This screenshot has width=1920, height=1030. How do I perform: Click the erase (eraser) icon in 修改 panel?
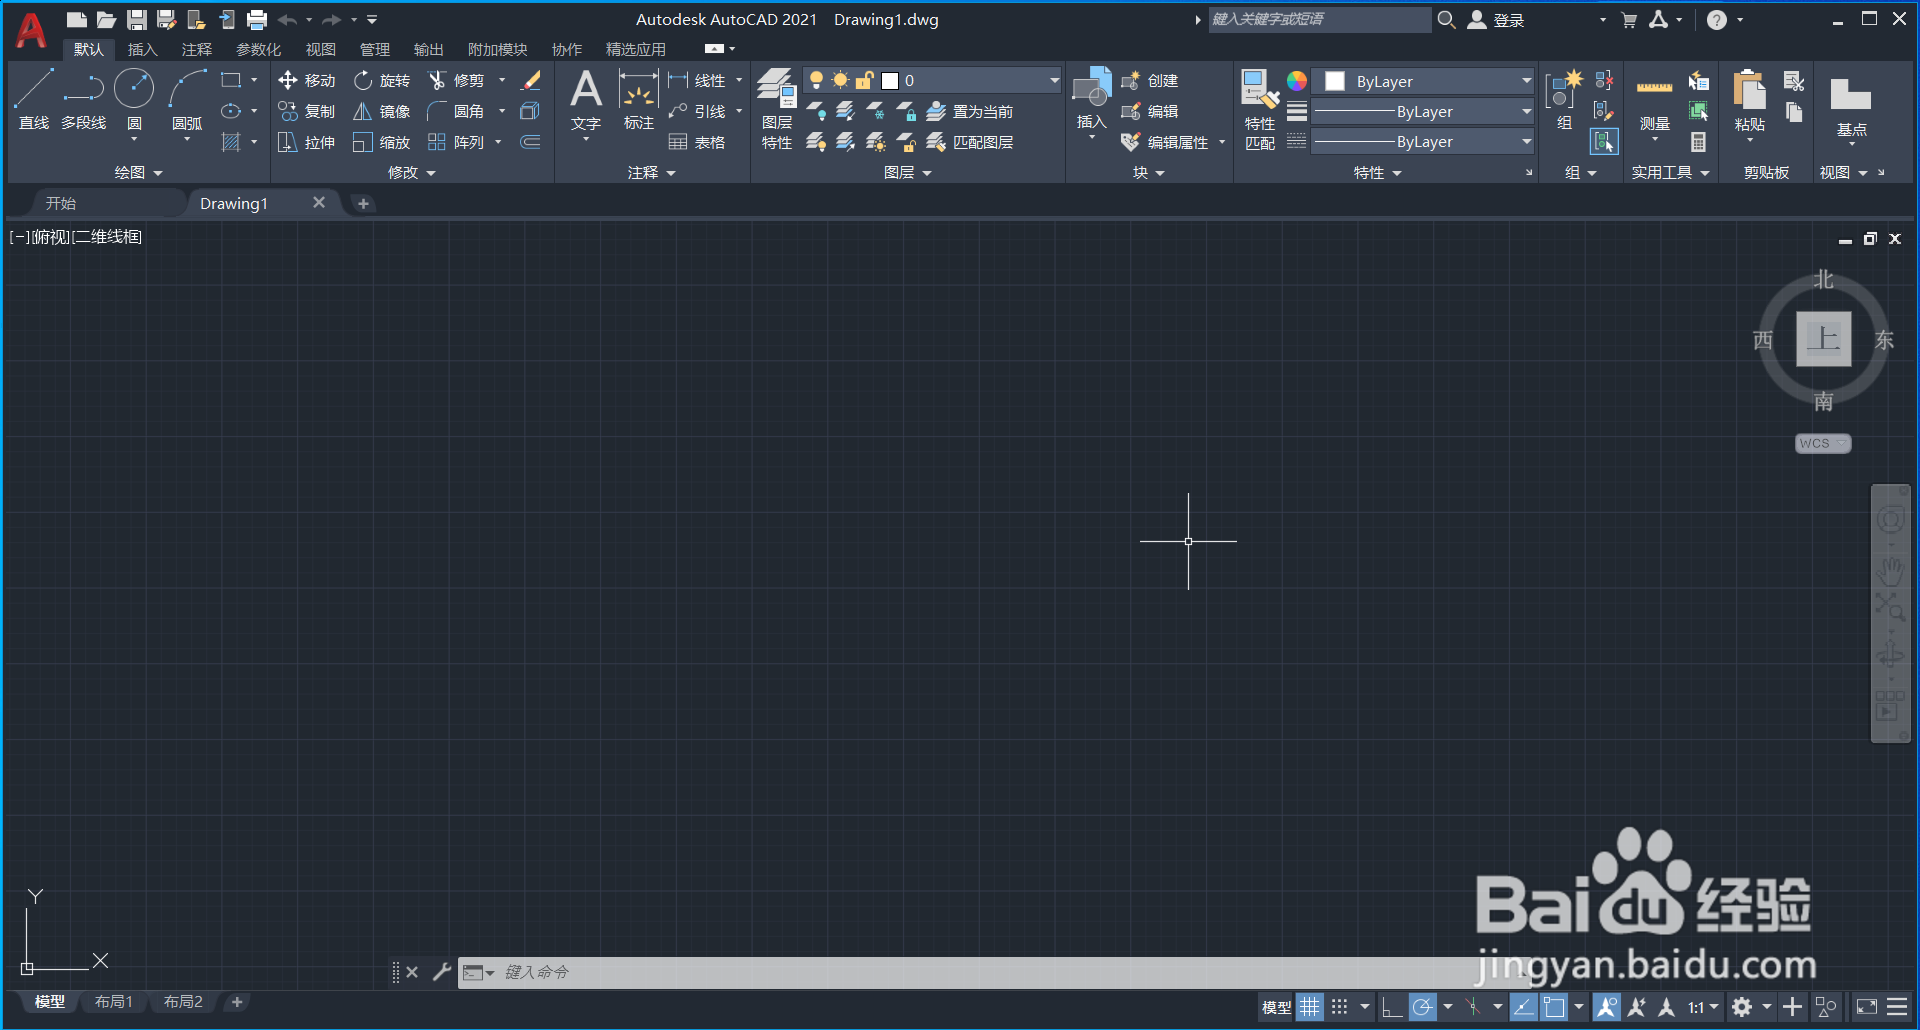click(531, 80)
